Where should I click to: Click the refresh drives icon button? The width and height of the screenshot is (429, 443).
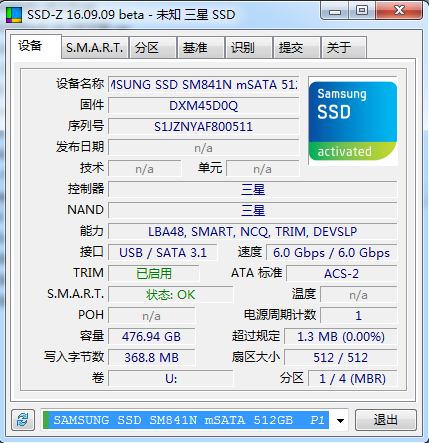(x=23, y=420)
